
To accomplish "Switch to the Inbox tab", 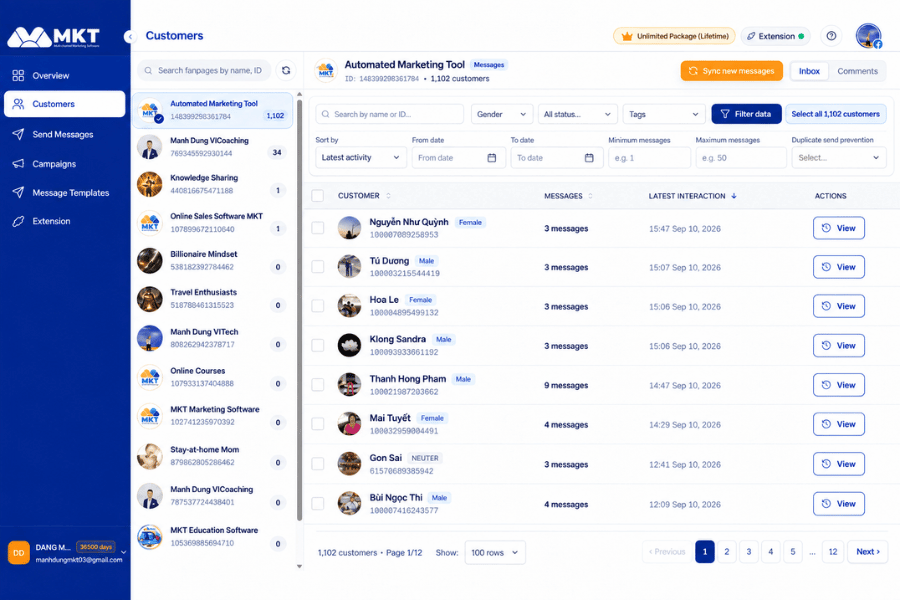I will click(809, 71).
